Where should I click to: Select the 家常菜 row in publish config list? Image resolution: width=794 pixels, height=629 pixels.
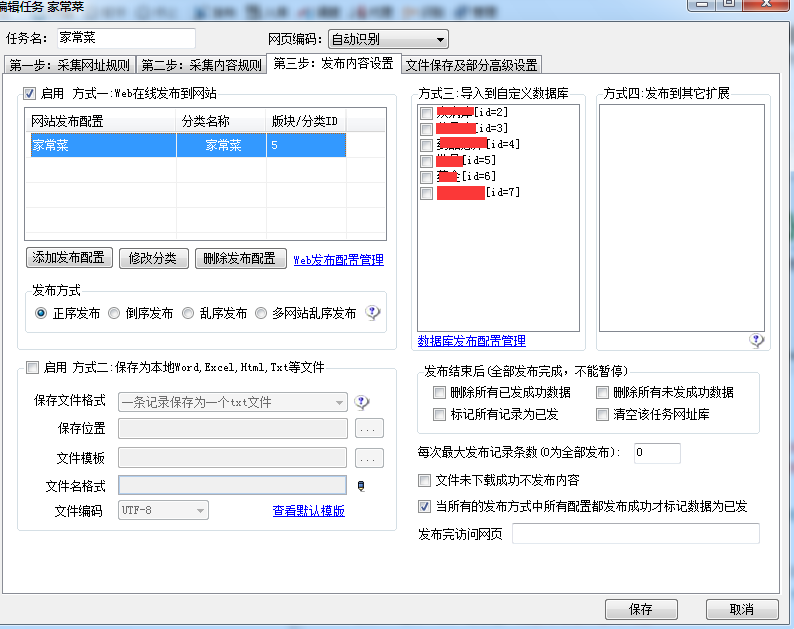tap(187, 145)
